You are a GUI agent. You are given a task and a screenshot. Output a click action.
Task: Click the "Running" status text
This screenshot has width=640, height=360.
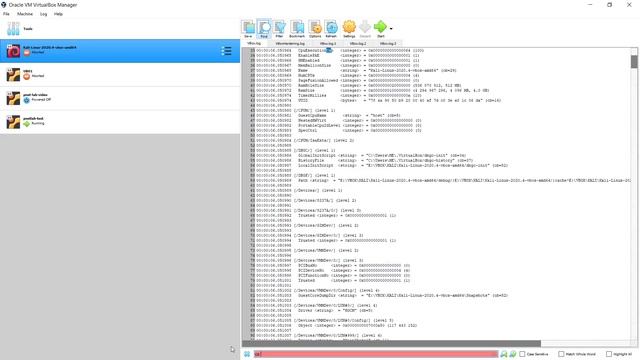coord(38,123)
